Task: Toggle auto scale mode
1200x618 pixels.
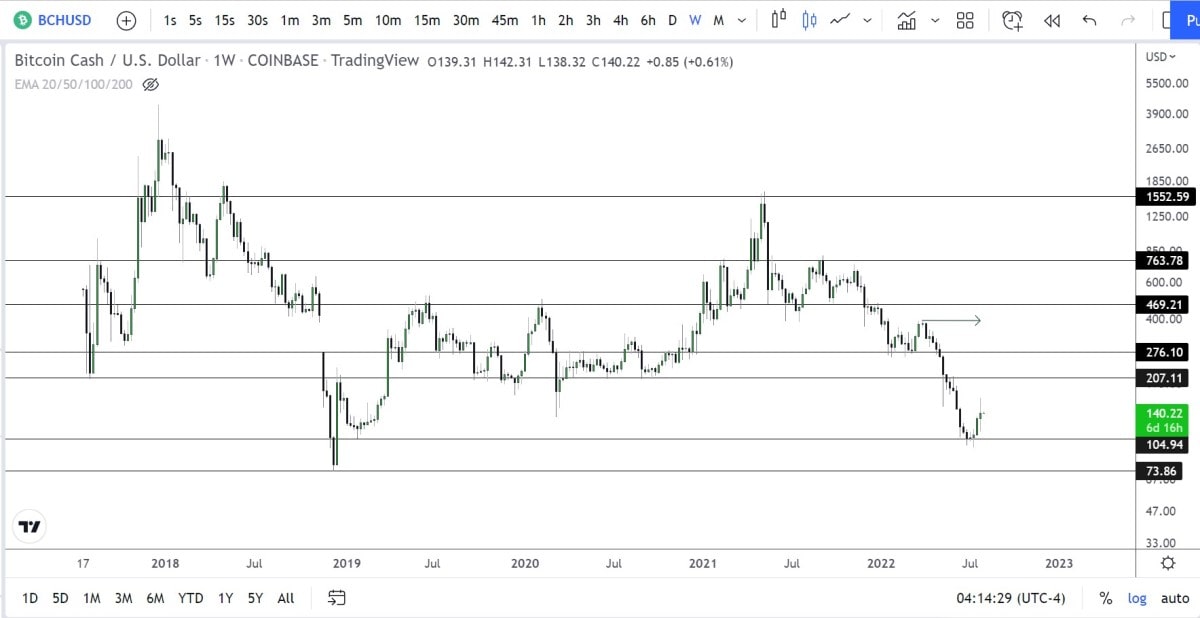Action: click(x=1175, y=598)
